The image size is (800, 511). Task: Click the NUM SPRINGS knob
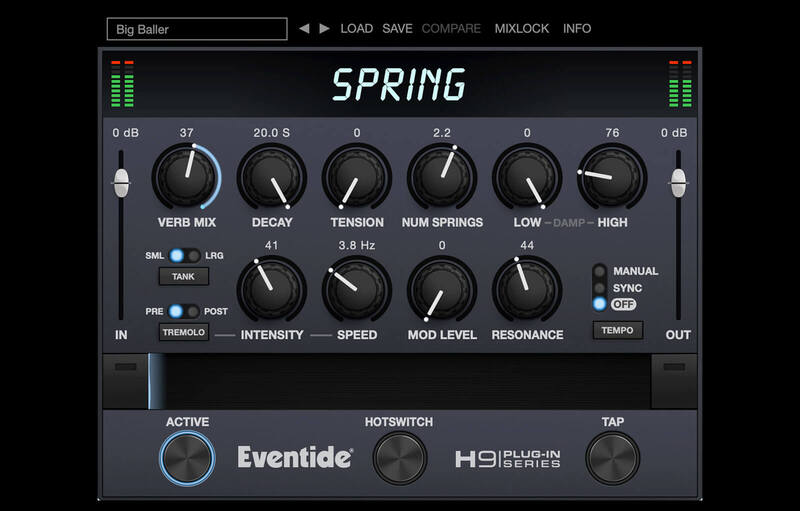442,177
